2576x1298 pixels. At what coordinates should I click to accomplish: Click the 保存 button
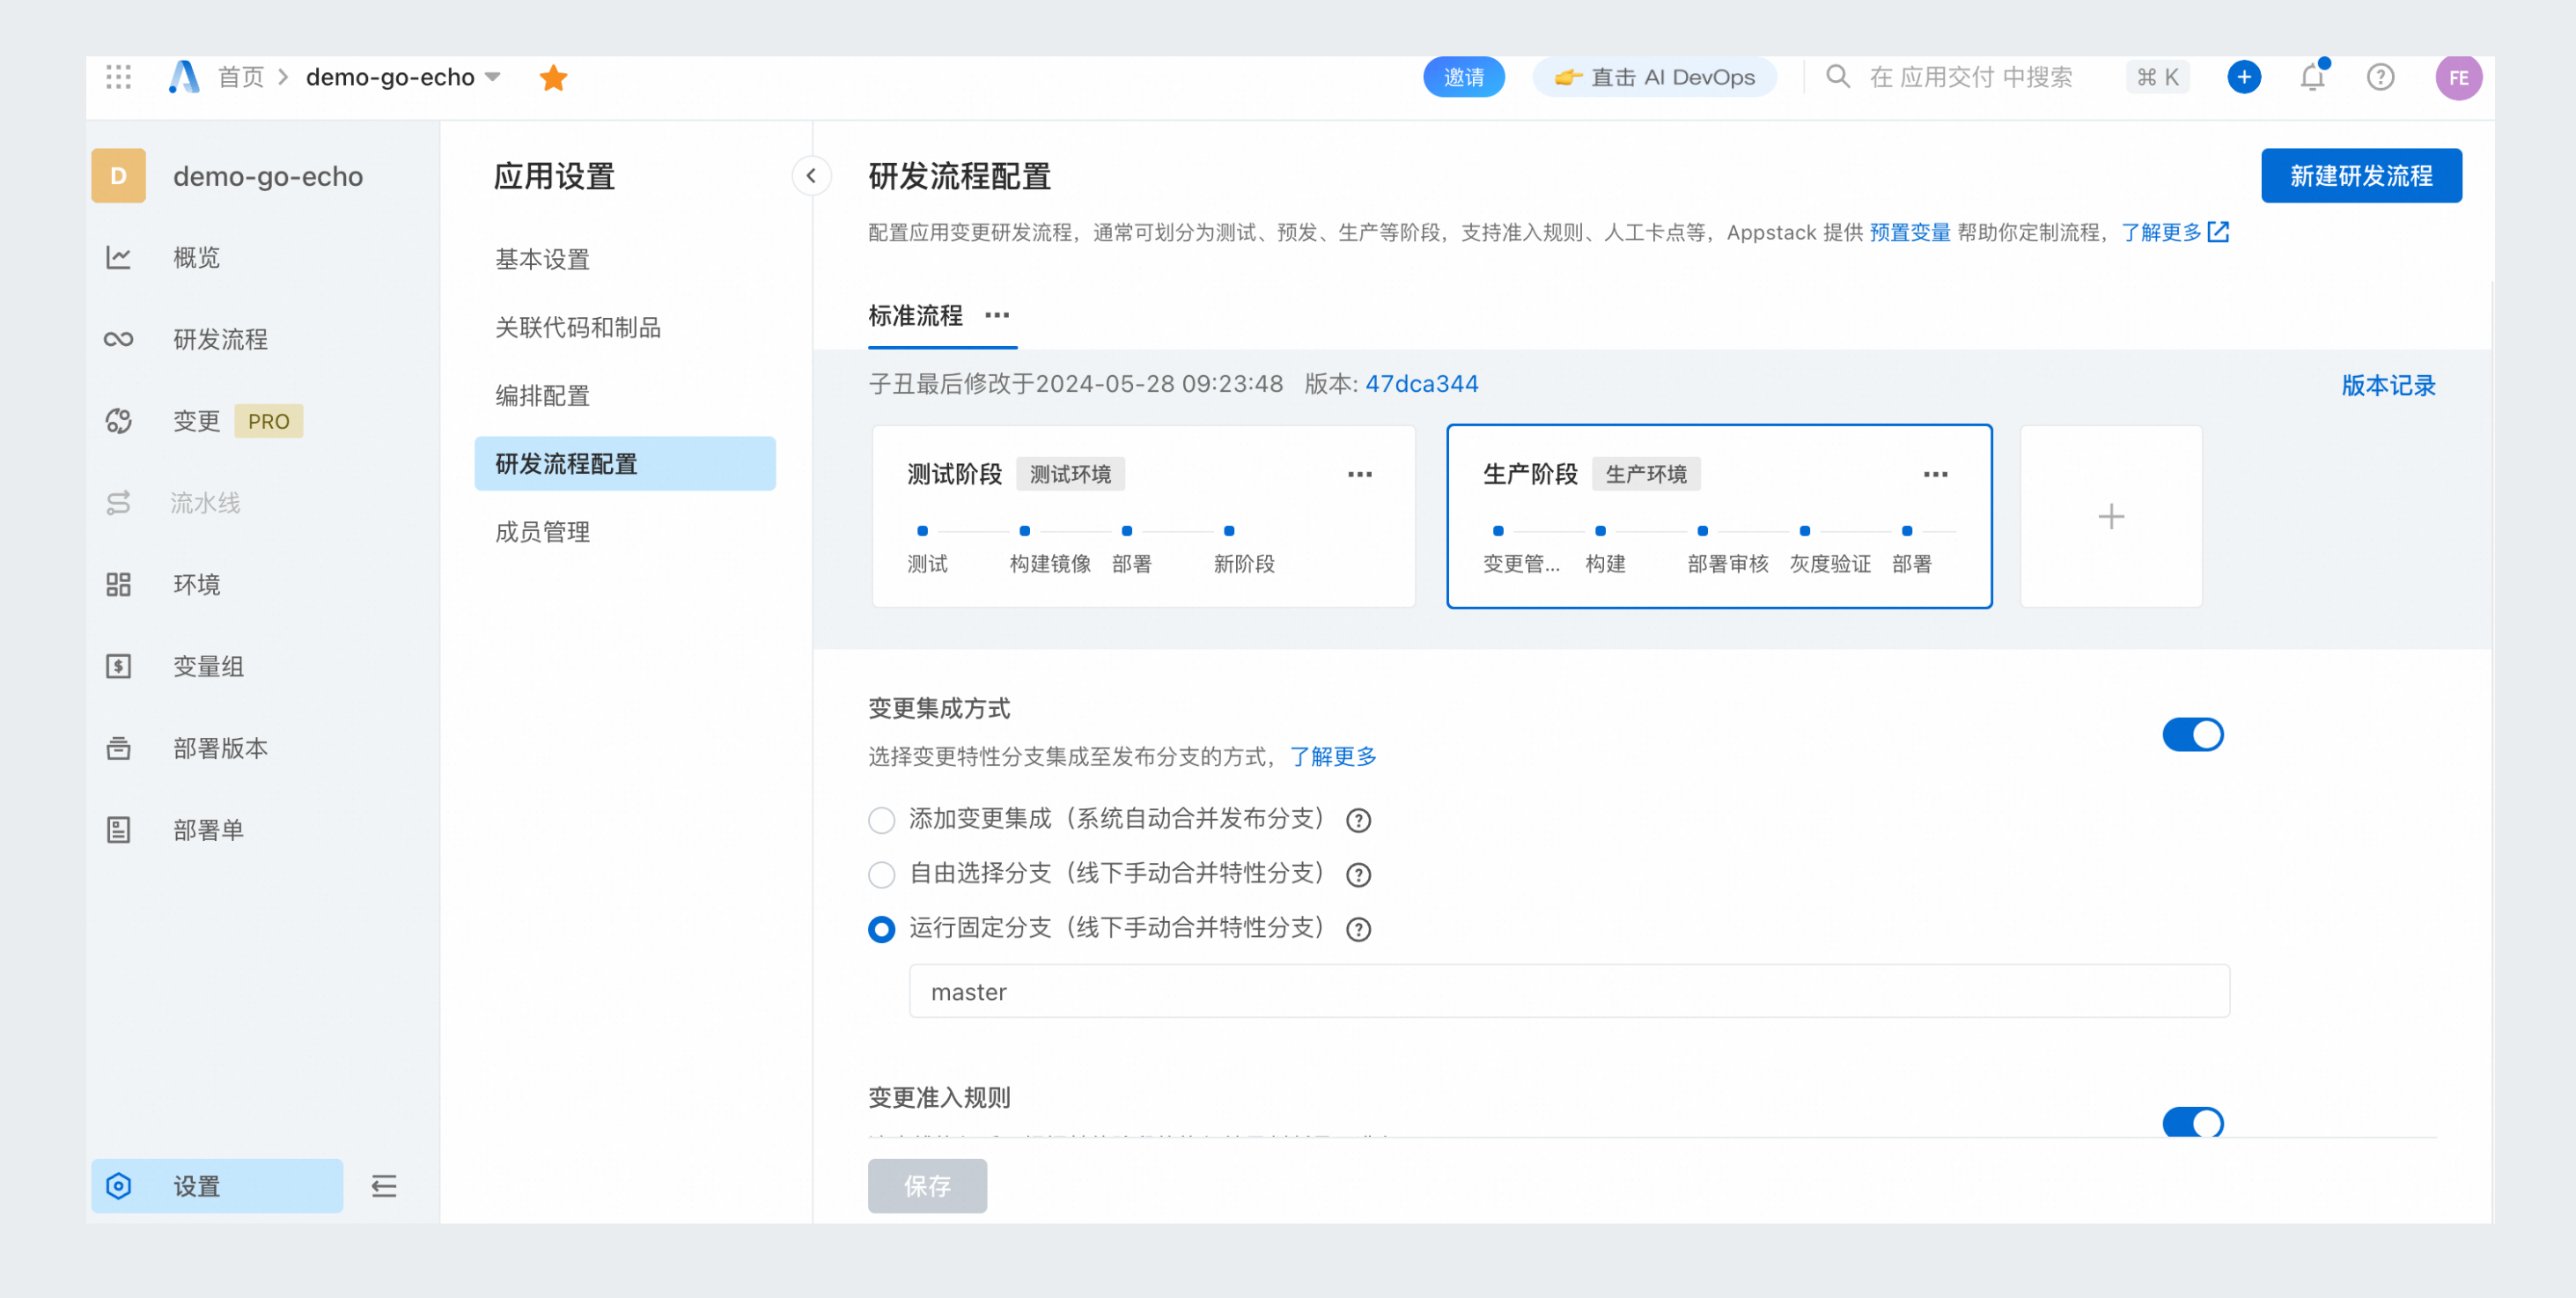pos(927,1186)
